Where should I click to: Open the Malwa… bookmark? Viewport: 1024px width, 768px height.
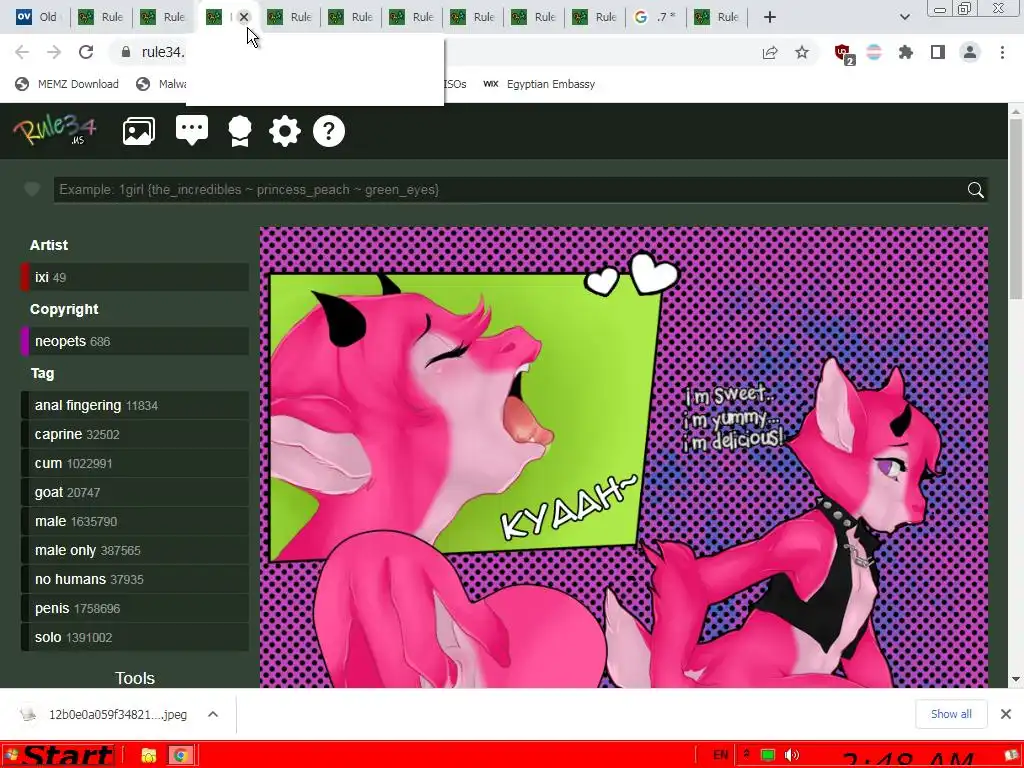tap(161, 84)
